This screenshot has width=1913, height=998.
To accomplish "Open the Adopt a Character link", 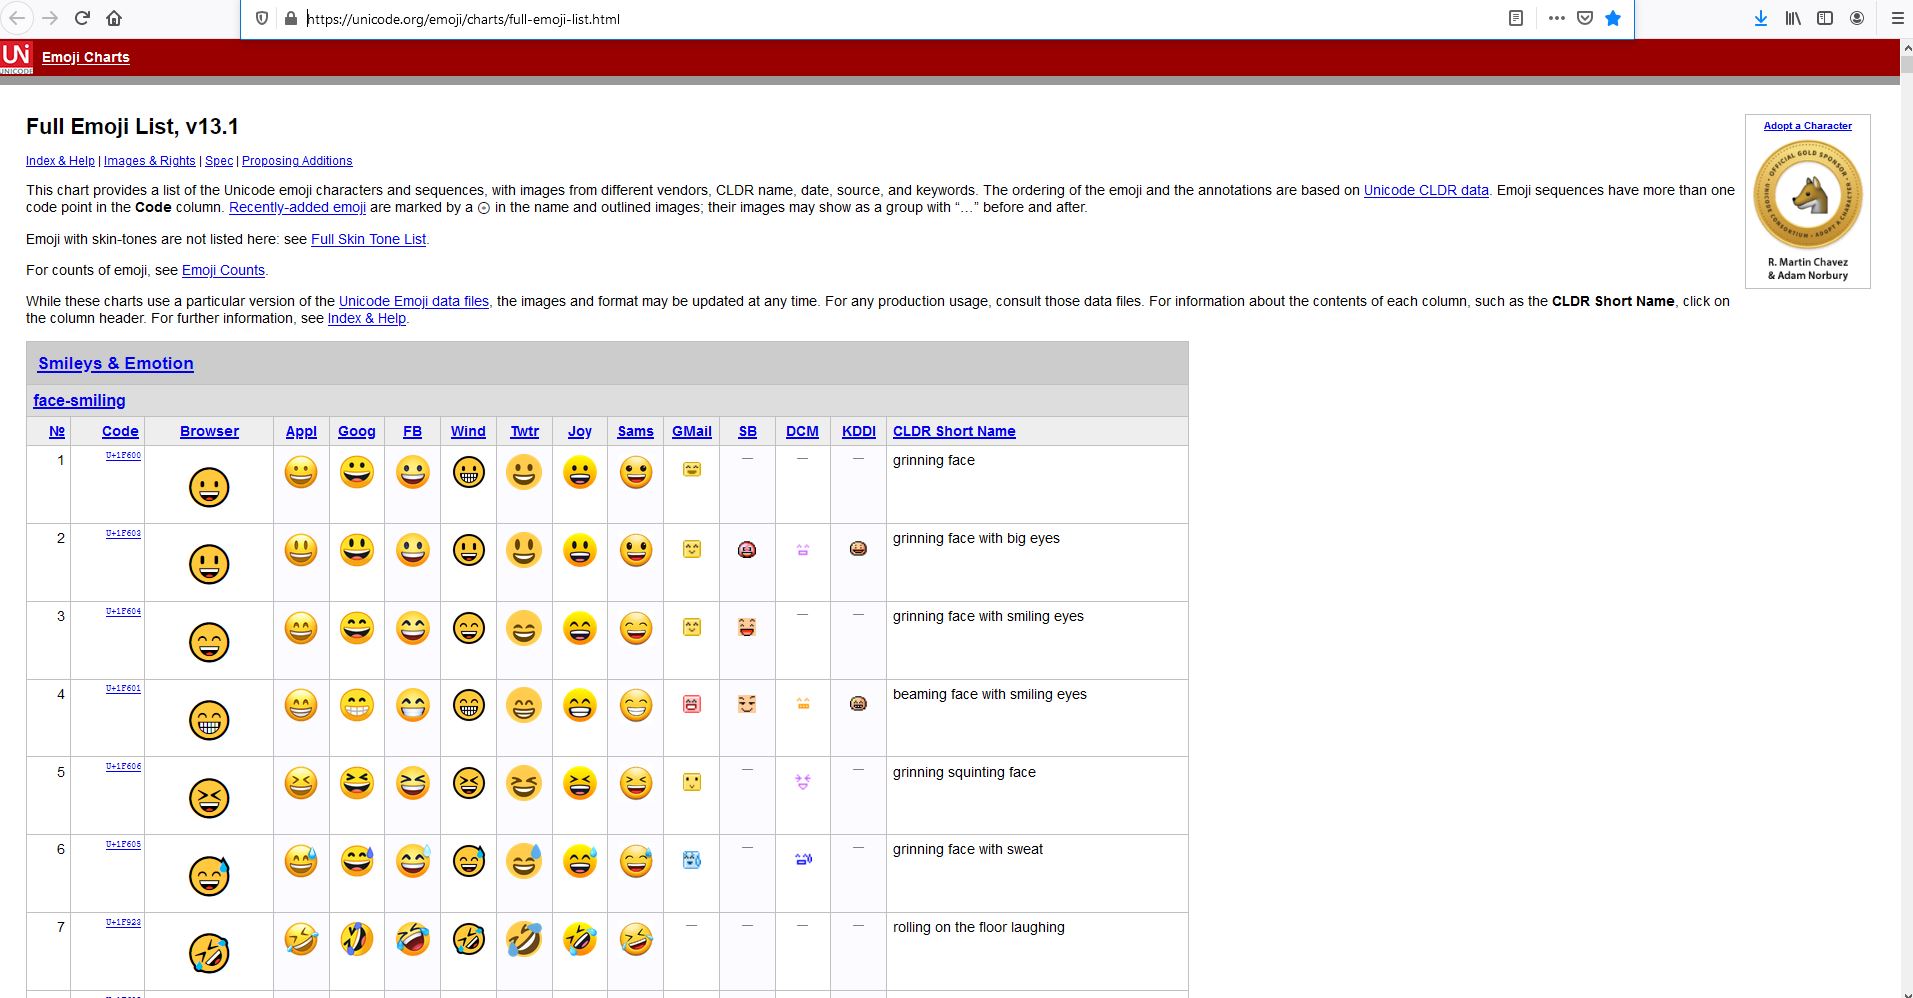I will tap(1808, 126).
